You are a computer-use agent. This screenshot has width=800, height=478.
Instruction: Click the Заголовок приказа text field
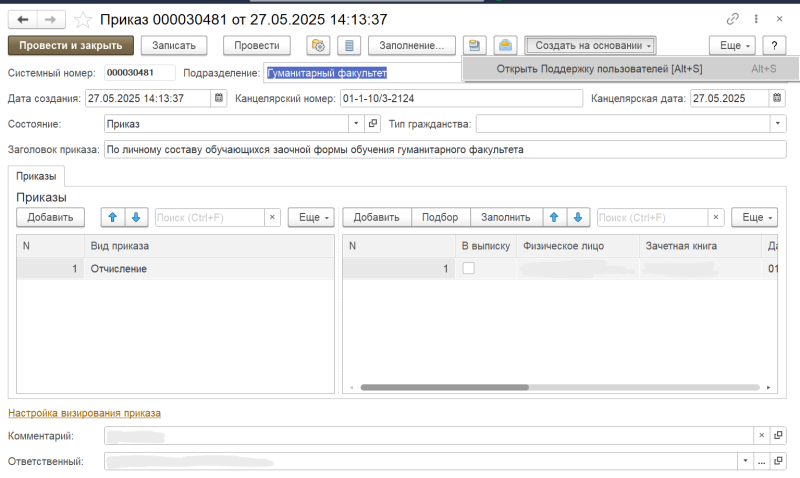tap(444, 149)
